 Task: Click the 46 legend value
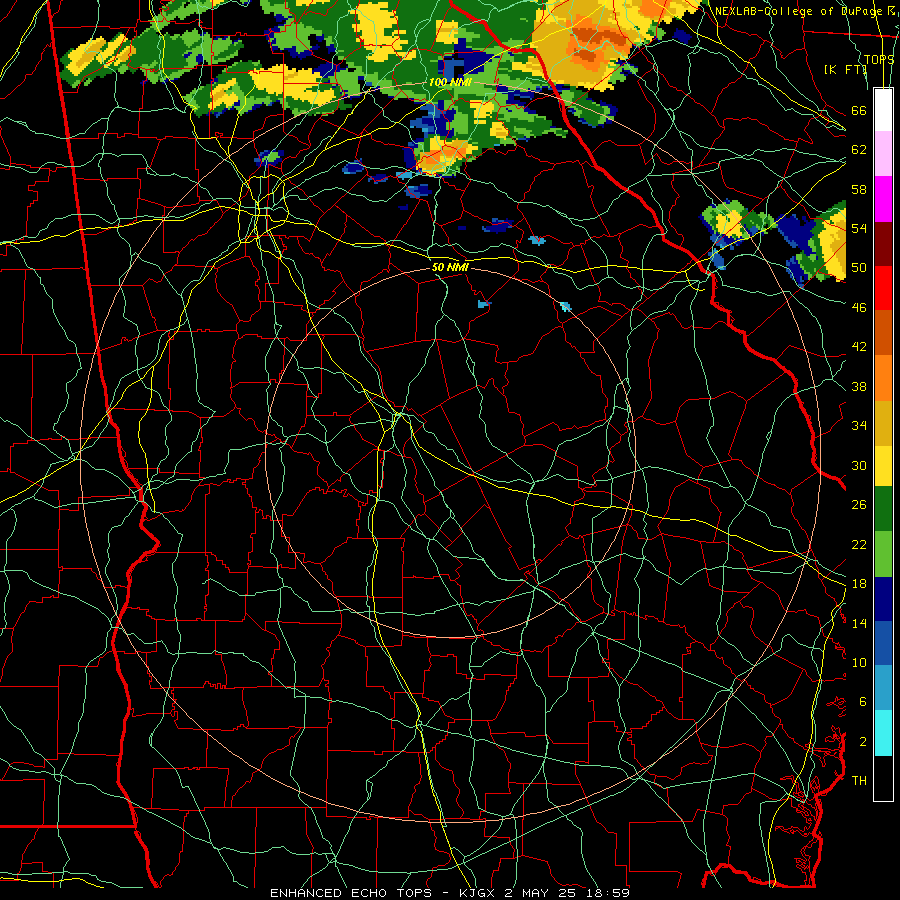859,307
